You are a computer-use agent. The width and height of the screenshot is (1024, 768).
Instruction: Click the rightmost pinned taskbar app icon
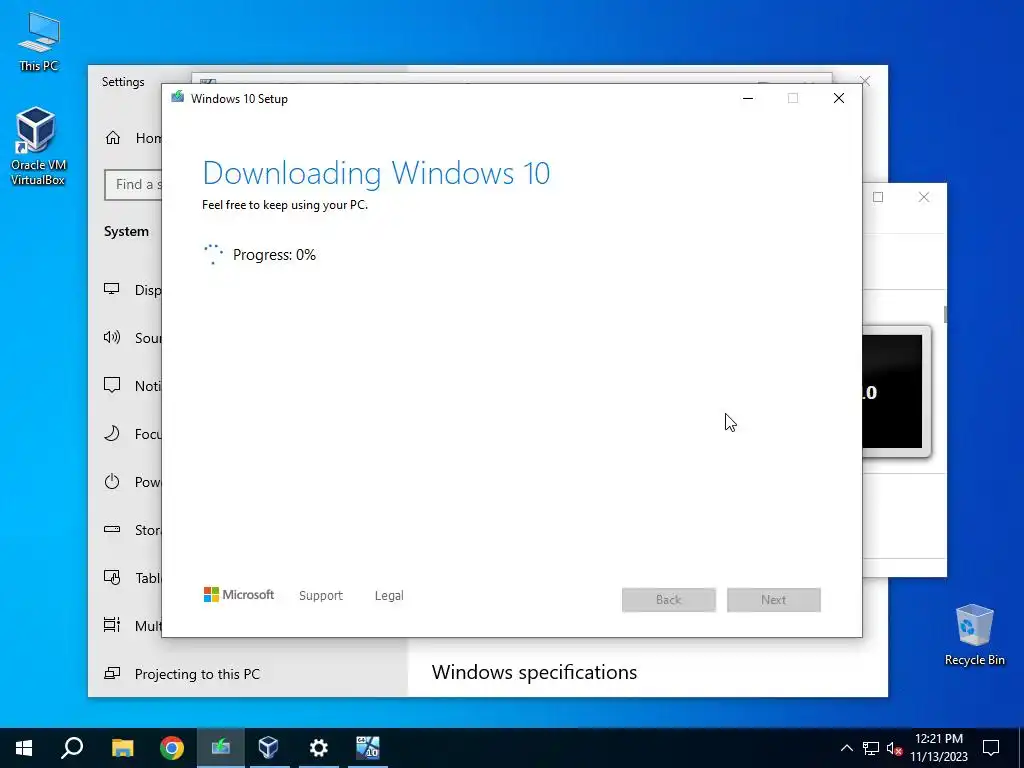368,748
